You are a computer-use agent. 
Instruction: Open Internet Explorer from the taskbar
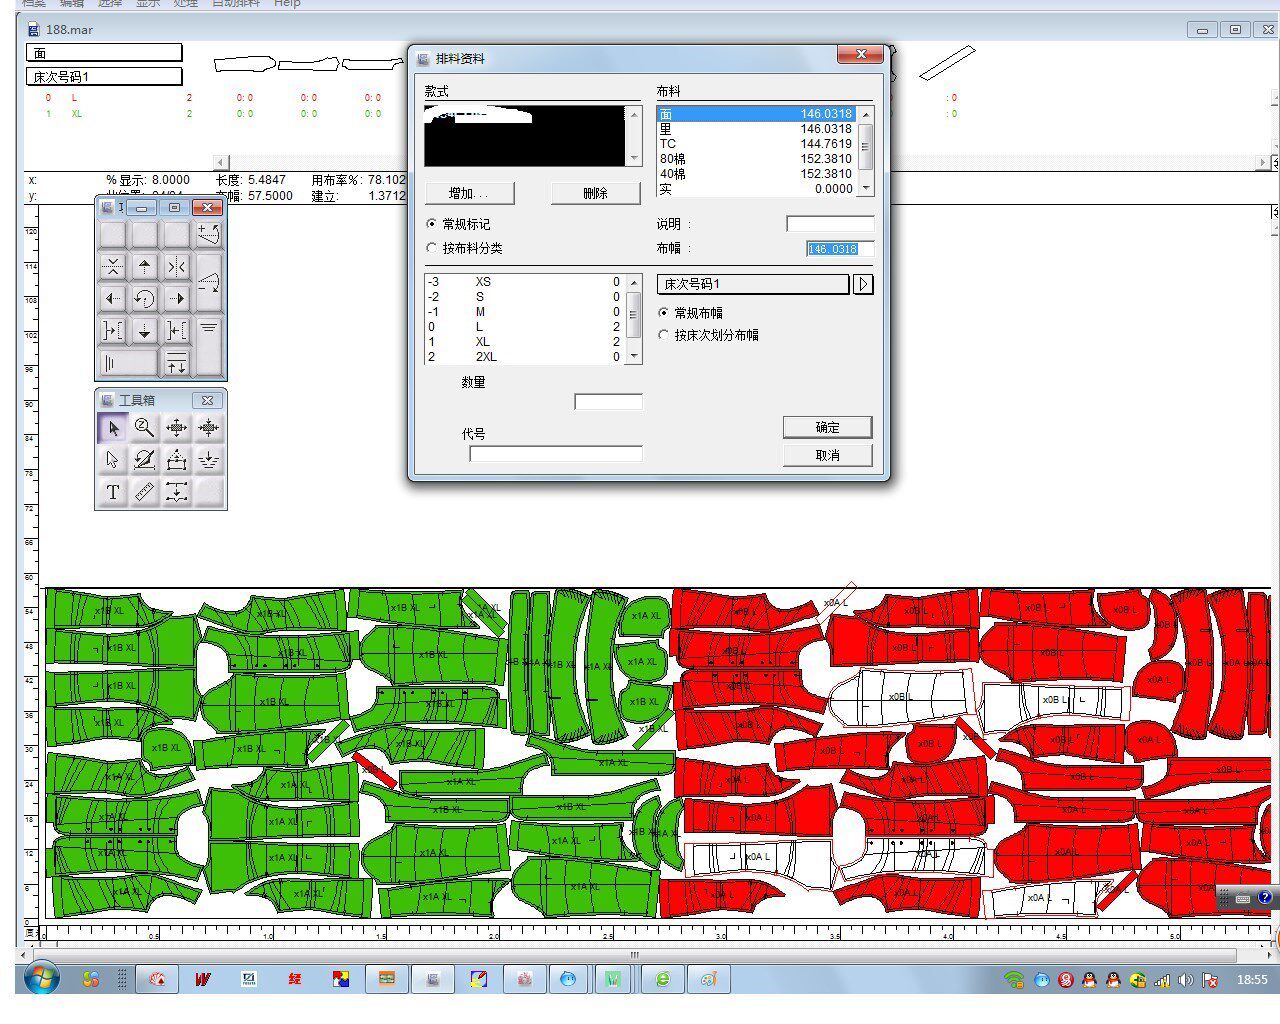click(662, 979)
